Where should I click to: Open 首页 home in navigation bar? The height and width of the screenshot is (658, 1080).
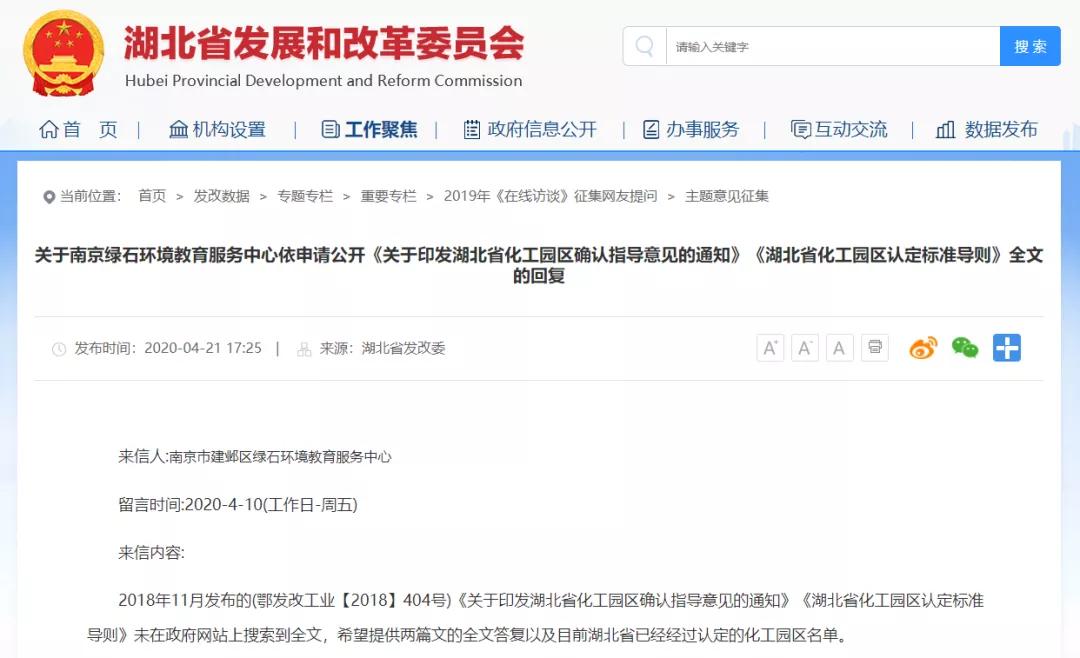[x=78, y=129]
